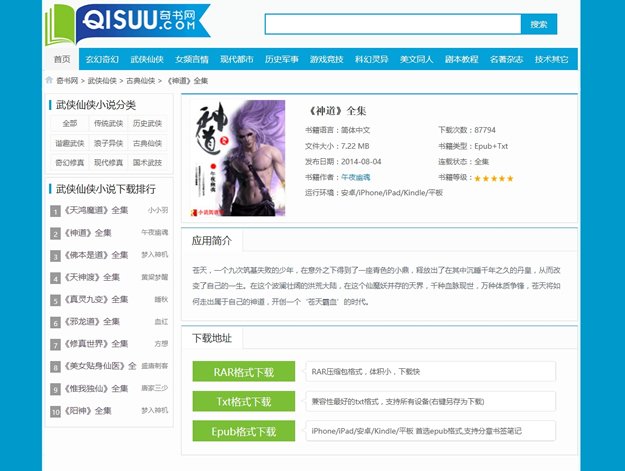Go to 玄幻奇幻 category in navigation
This screenshot has width=625, height=471.
pos(102,59)
